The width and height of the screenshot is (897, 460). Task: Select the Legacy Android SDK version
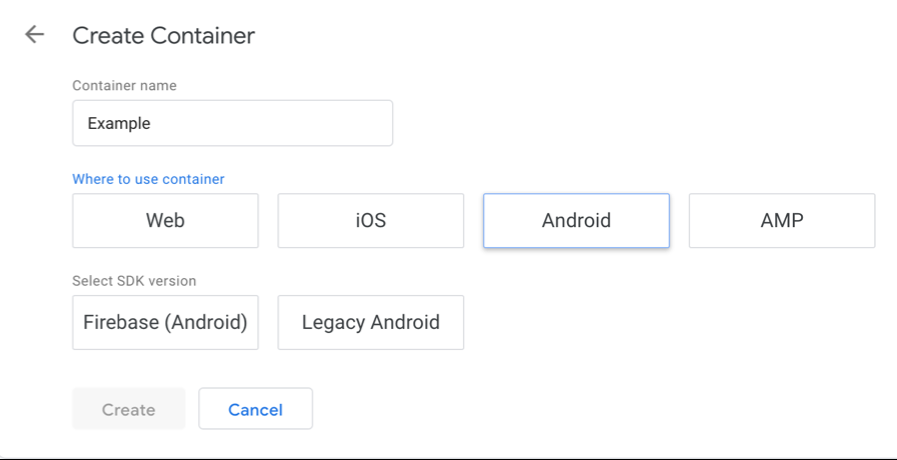click(x=370, y=322)
